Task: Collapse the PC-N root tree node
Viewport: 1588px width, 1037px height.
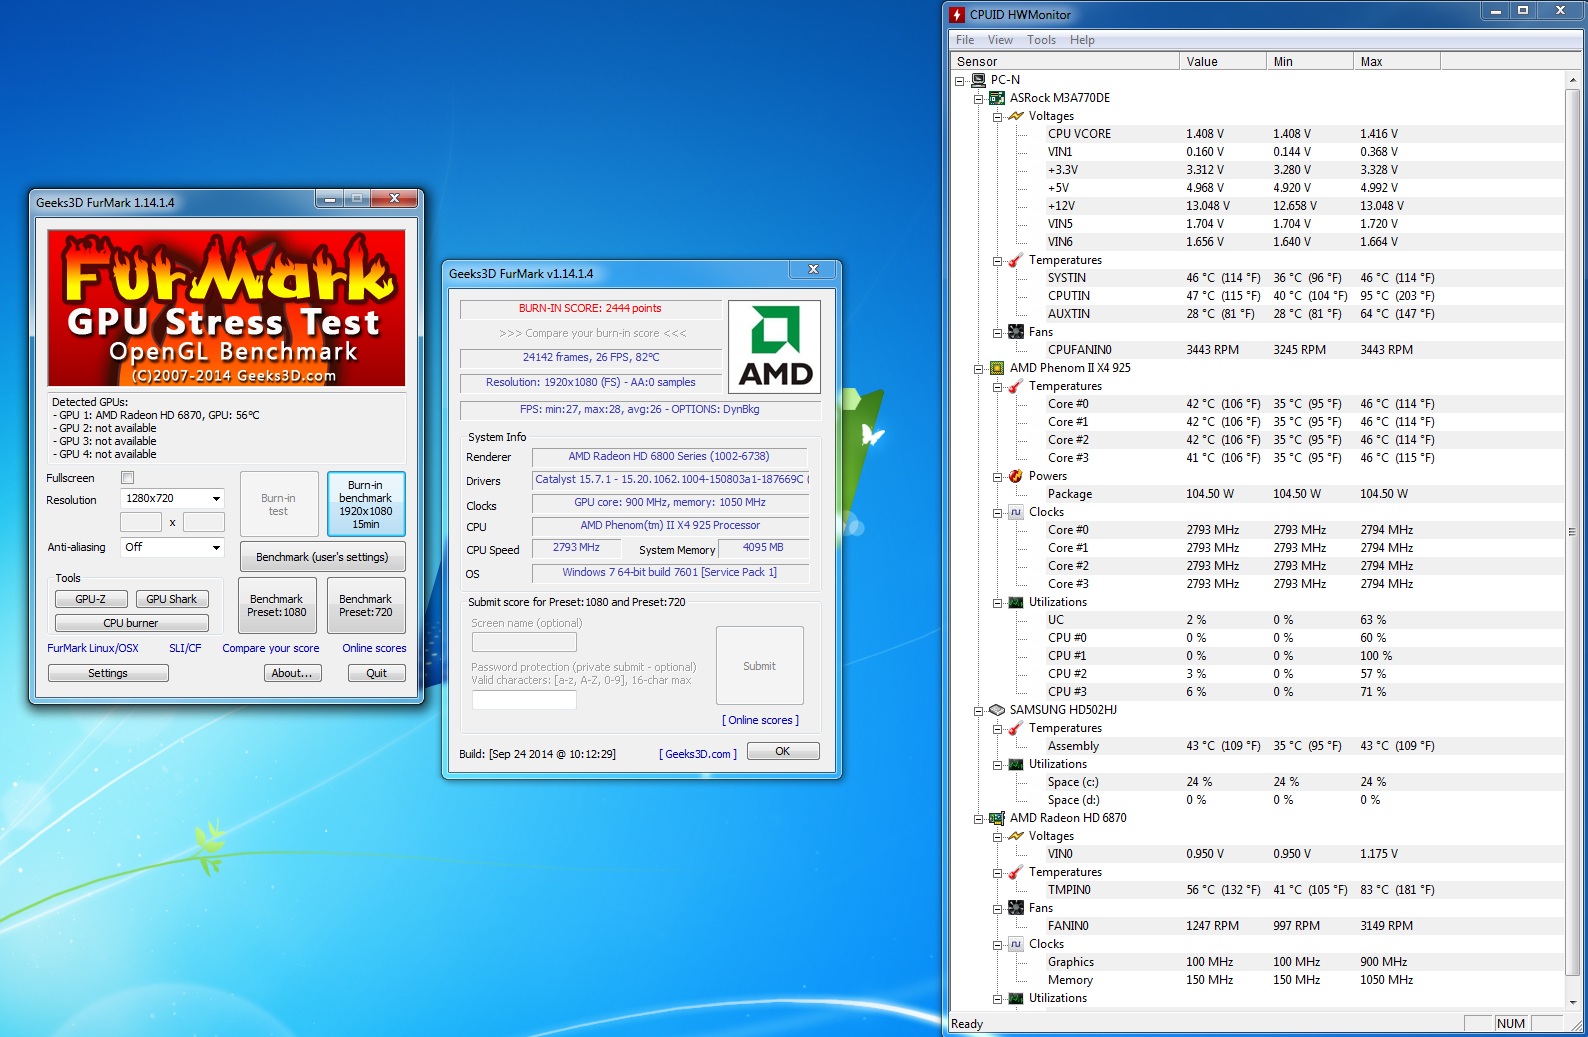Action: (x=960, y=81)
